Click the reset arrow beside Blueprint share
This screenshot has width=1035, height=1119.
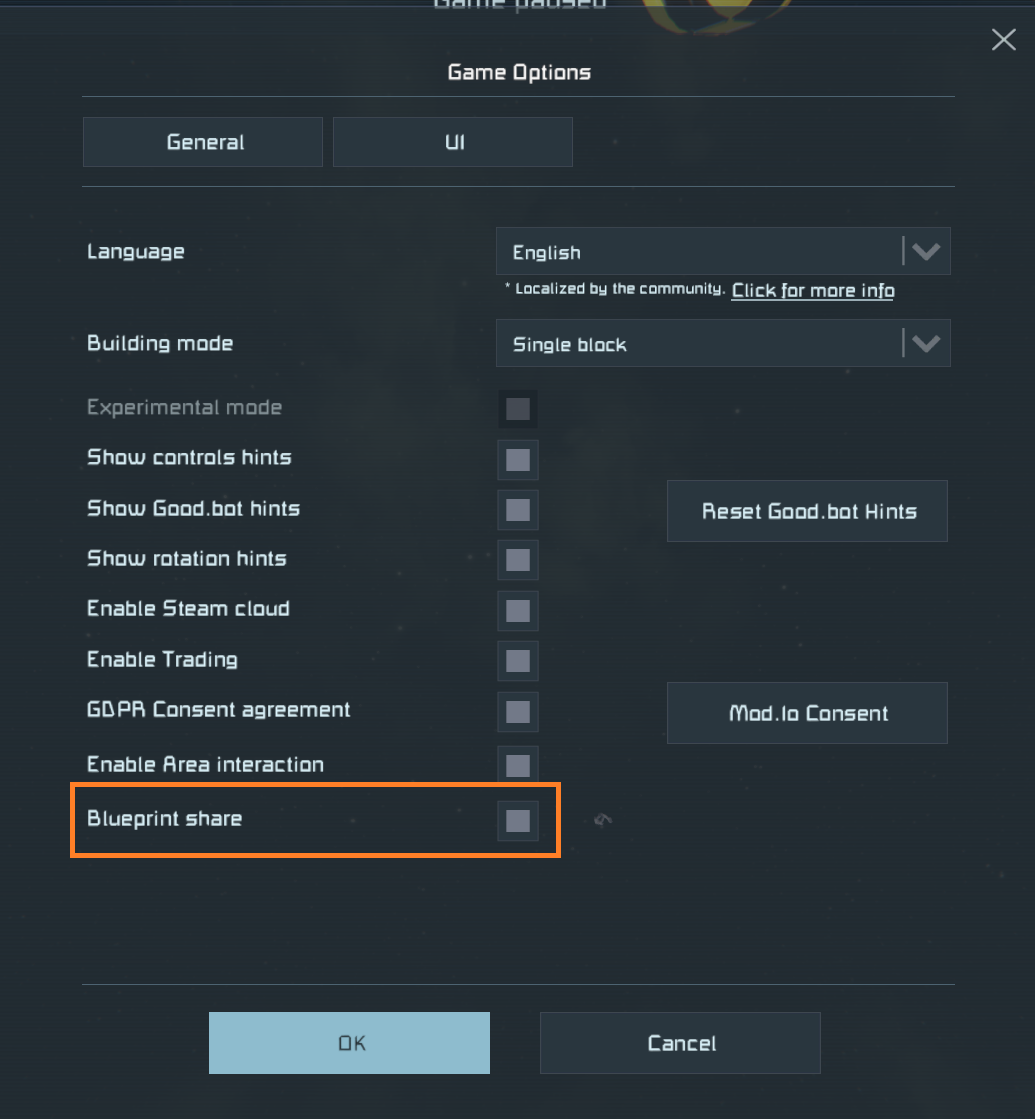tap(603, 821)
